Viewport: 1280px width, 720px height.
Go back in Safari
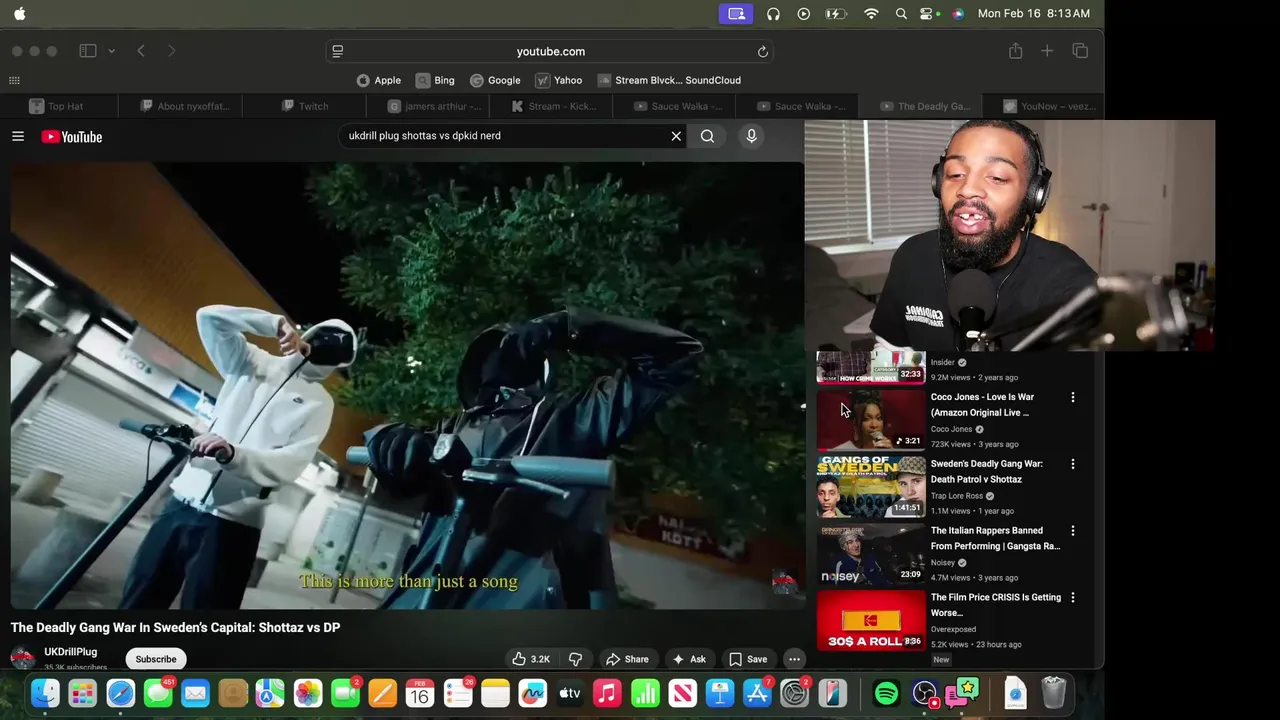pos(141,51)
